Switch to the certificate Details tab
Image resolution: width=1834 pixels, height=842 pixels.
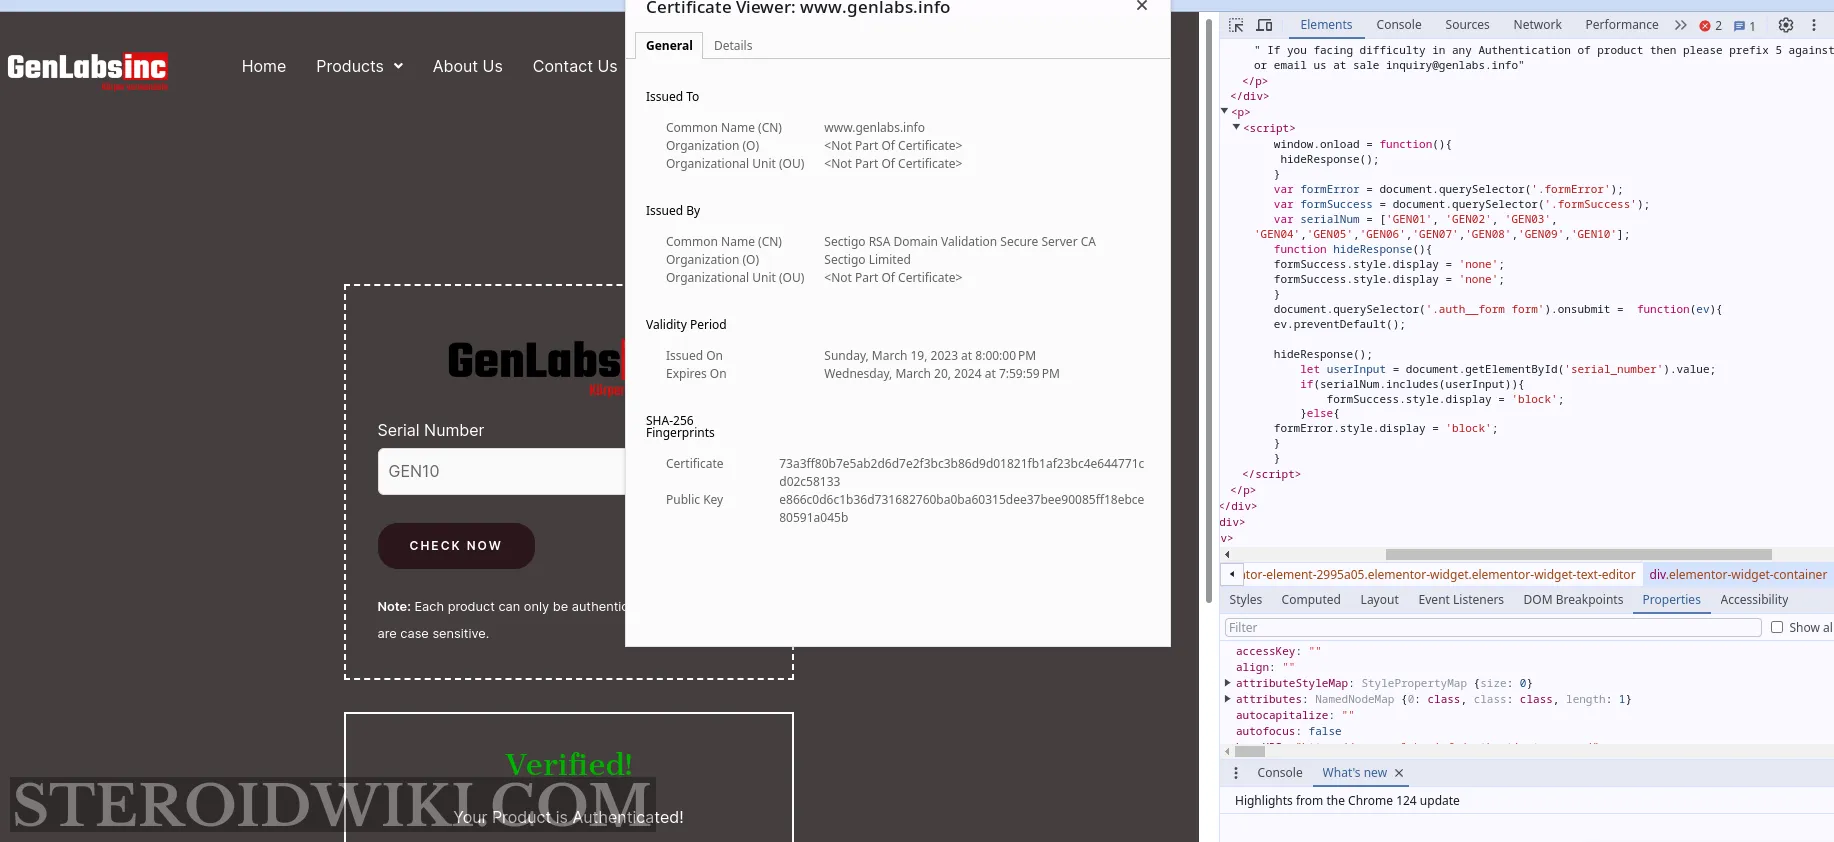pos(733,46)
